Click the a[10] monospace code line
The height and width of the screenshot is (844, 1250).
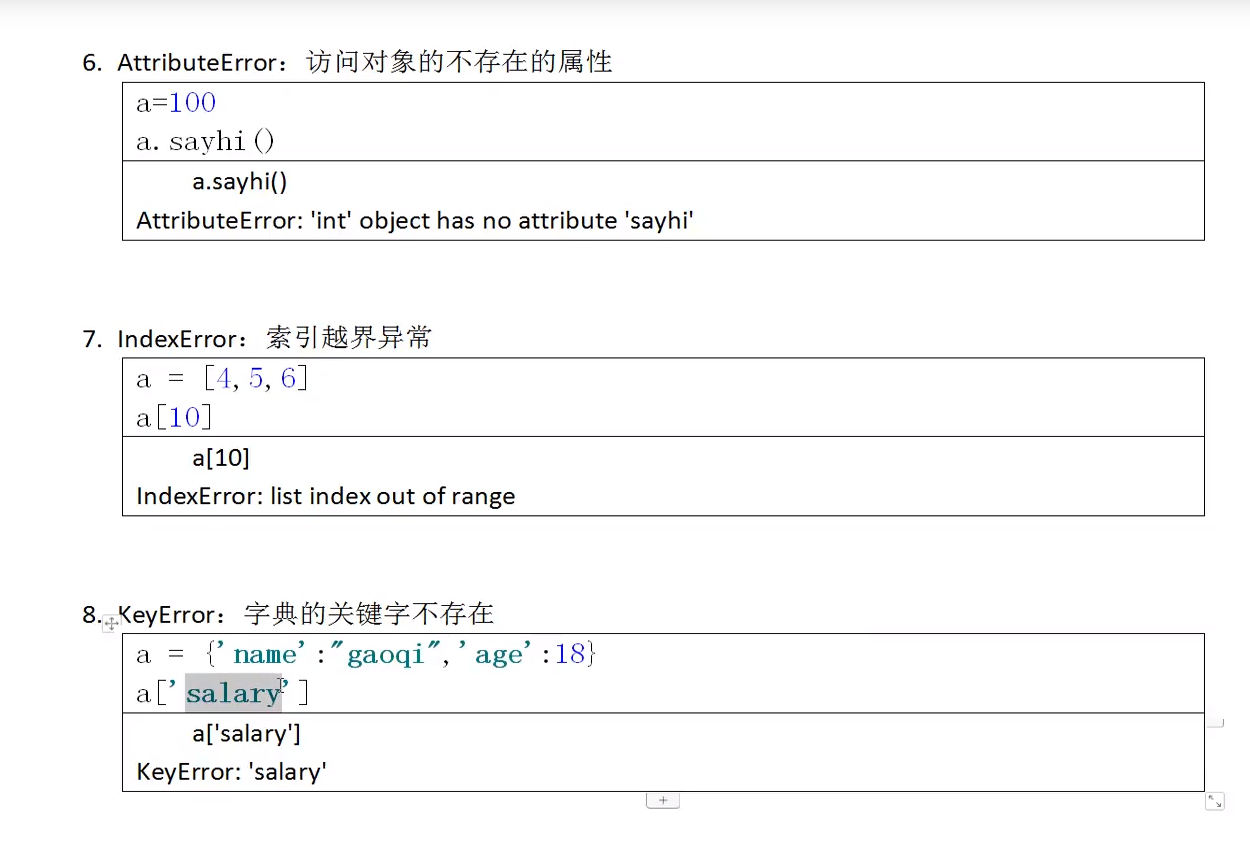point(174,418)
